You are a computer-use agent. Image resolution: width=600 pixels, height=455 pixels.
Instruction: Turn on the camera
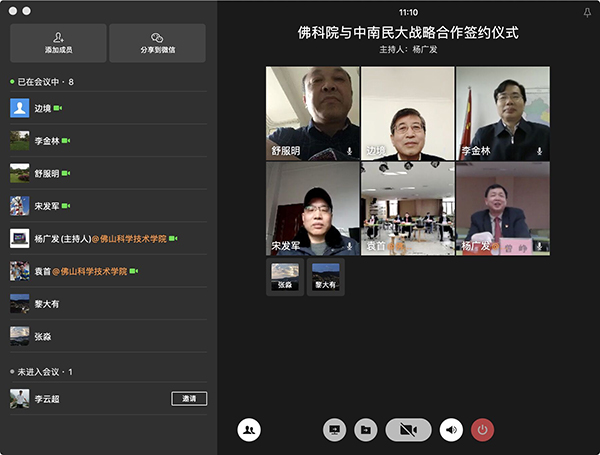tap(408, 430)
